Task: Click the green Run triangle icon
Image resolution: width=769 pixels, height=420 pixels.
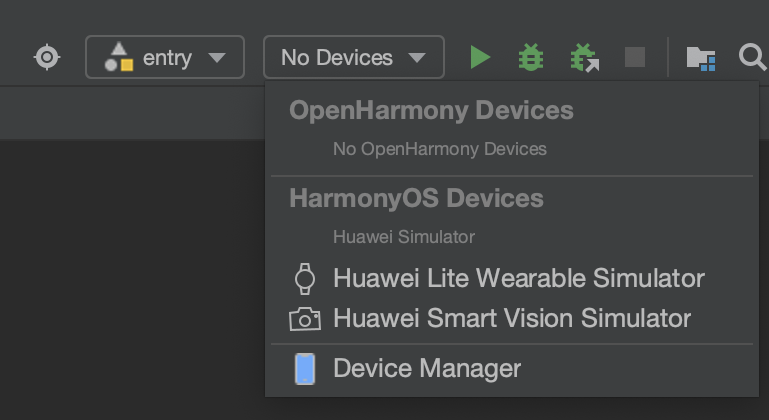Action: click(x=480, y=57)
